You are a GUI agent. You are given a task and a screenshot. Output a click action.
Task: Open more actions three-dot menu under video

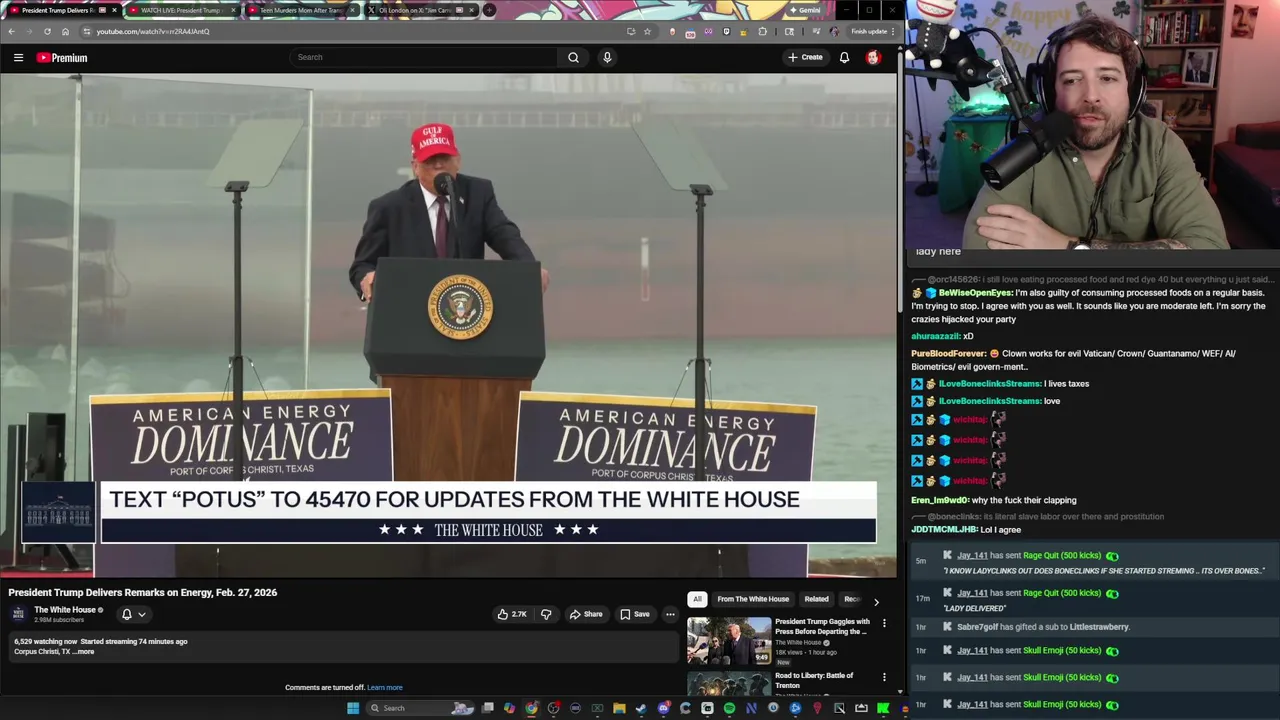click(x=670, y=614)
